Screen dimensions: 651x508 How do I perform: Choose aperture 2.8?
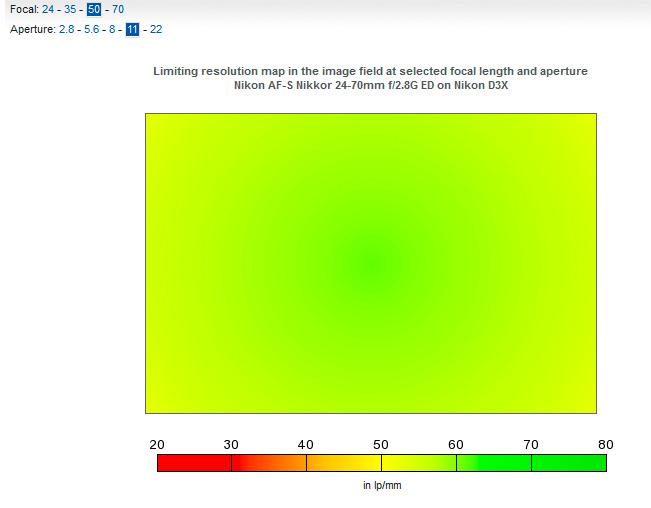click(x=66, y=29)
